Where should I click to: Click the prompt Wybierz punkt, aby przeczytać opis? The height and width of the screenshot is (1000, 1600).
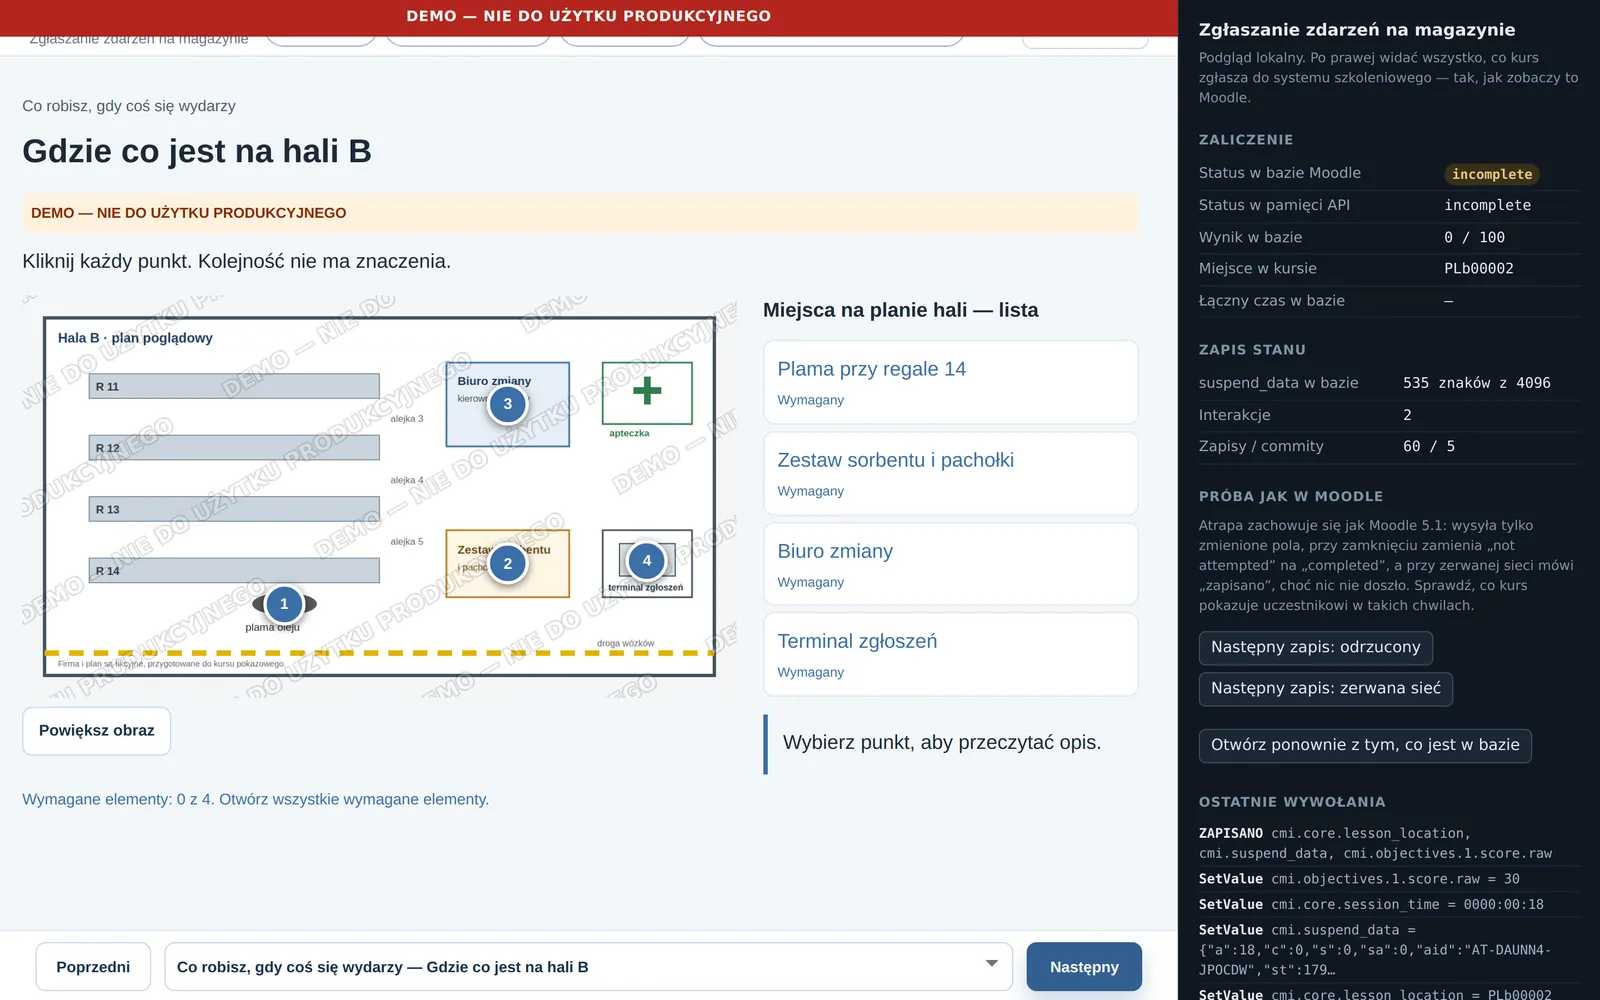click(x=942, y=742)
